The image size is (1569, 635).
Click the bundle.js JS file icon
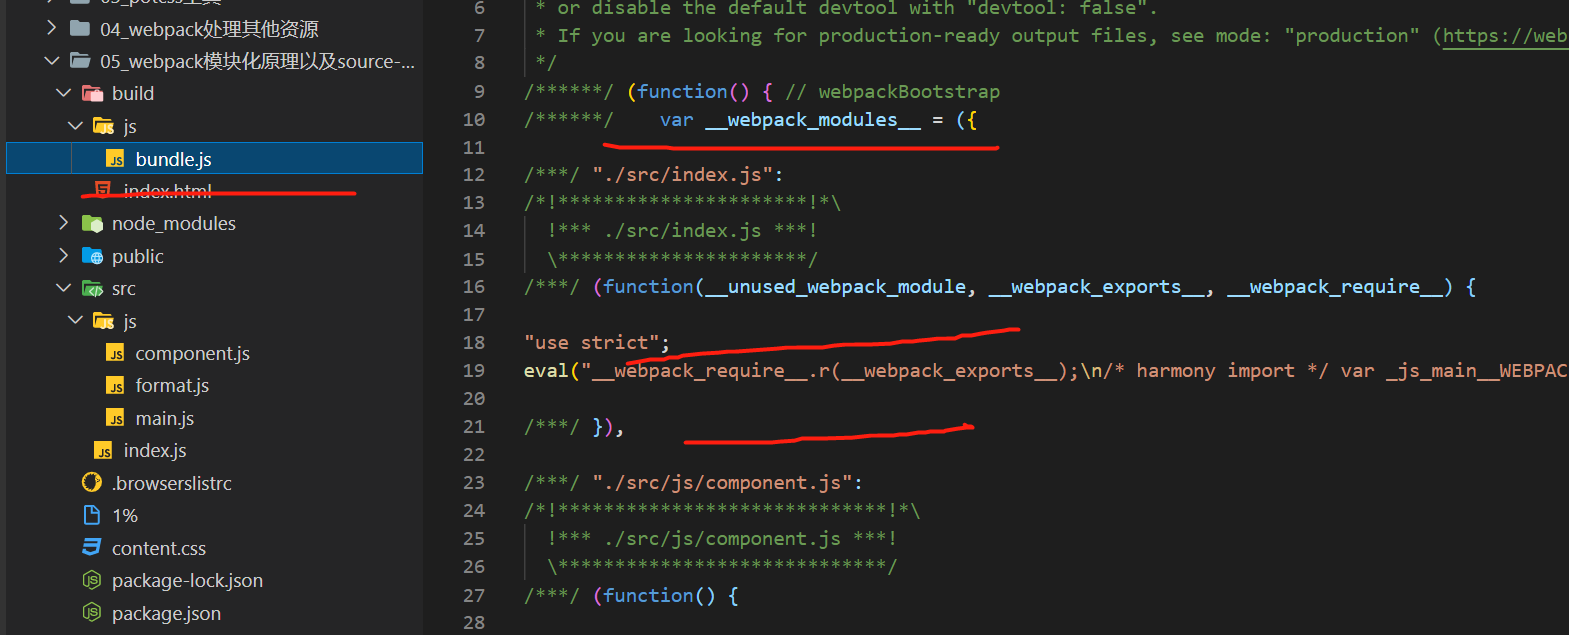pos(116,159)
